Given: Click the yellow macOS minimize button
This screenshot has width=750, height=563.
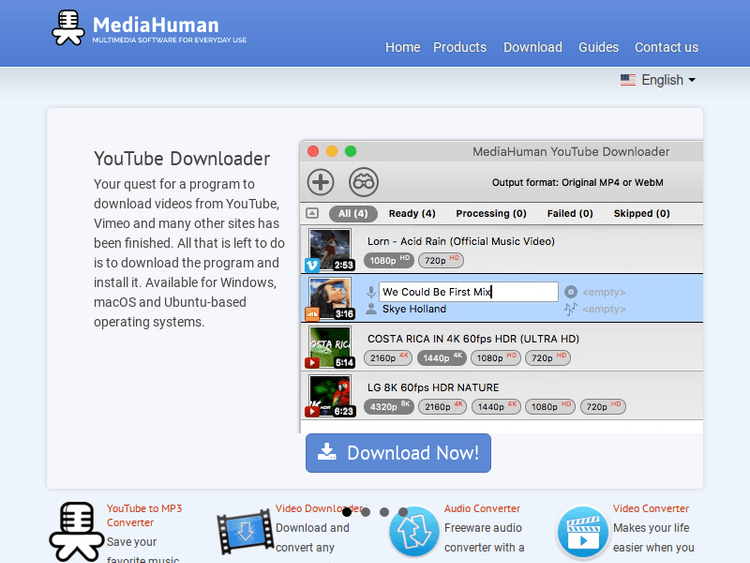Looking at the screenshot, I should click(331, 151).
